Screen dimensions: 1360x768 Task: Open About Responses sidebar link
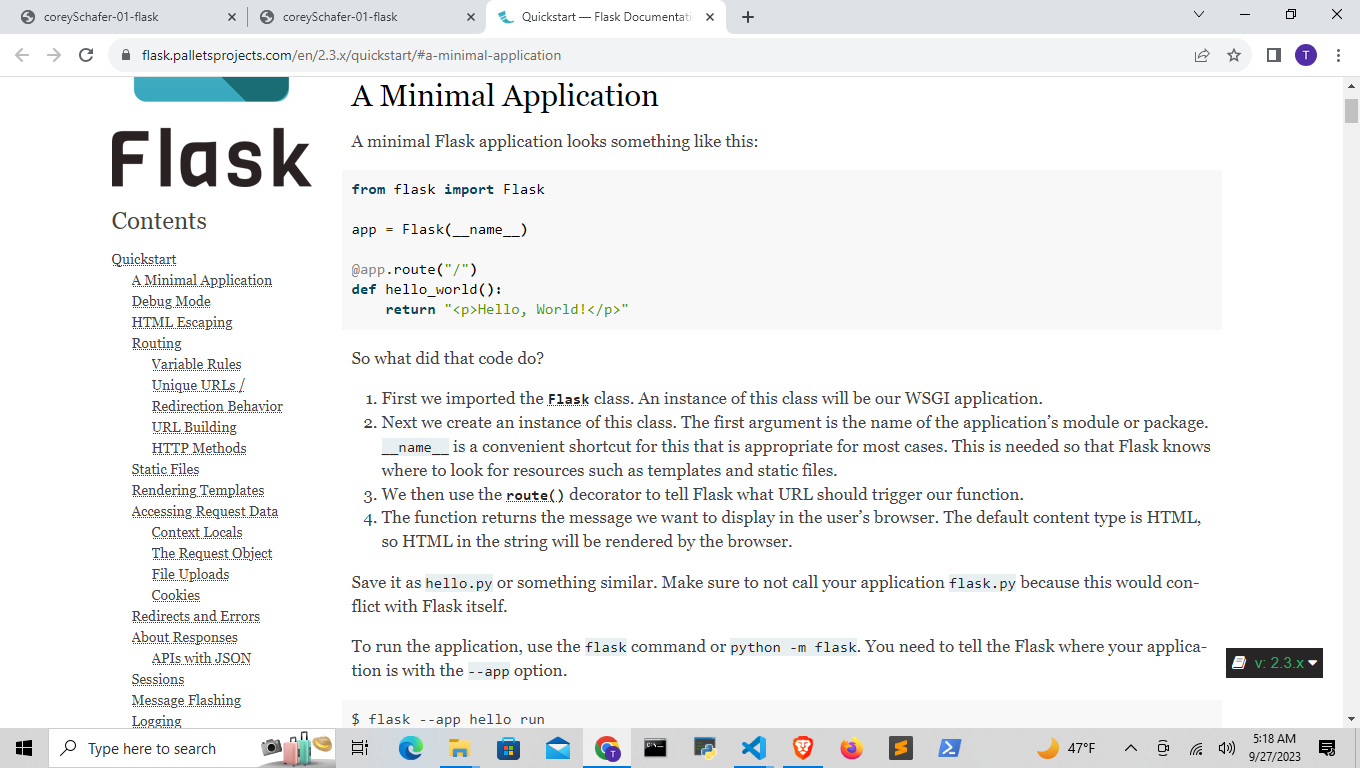[x=185, y=638]
